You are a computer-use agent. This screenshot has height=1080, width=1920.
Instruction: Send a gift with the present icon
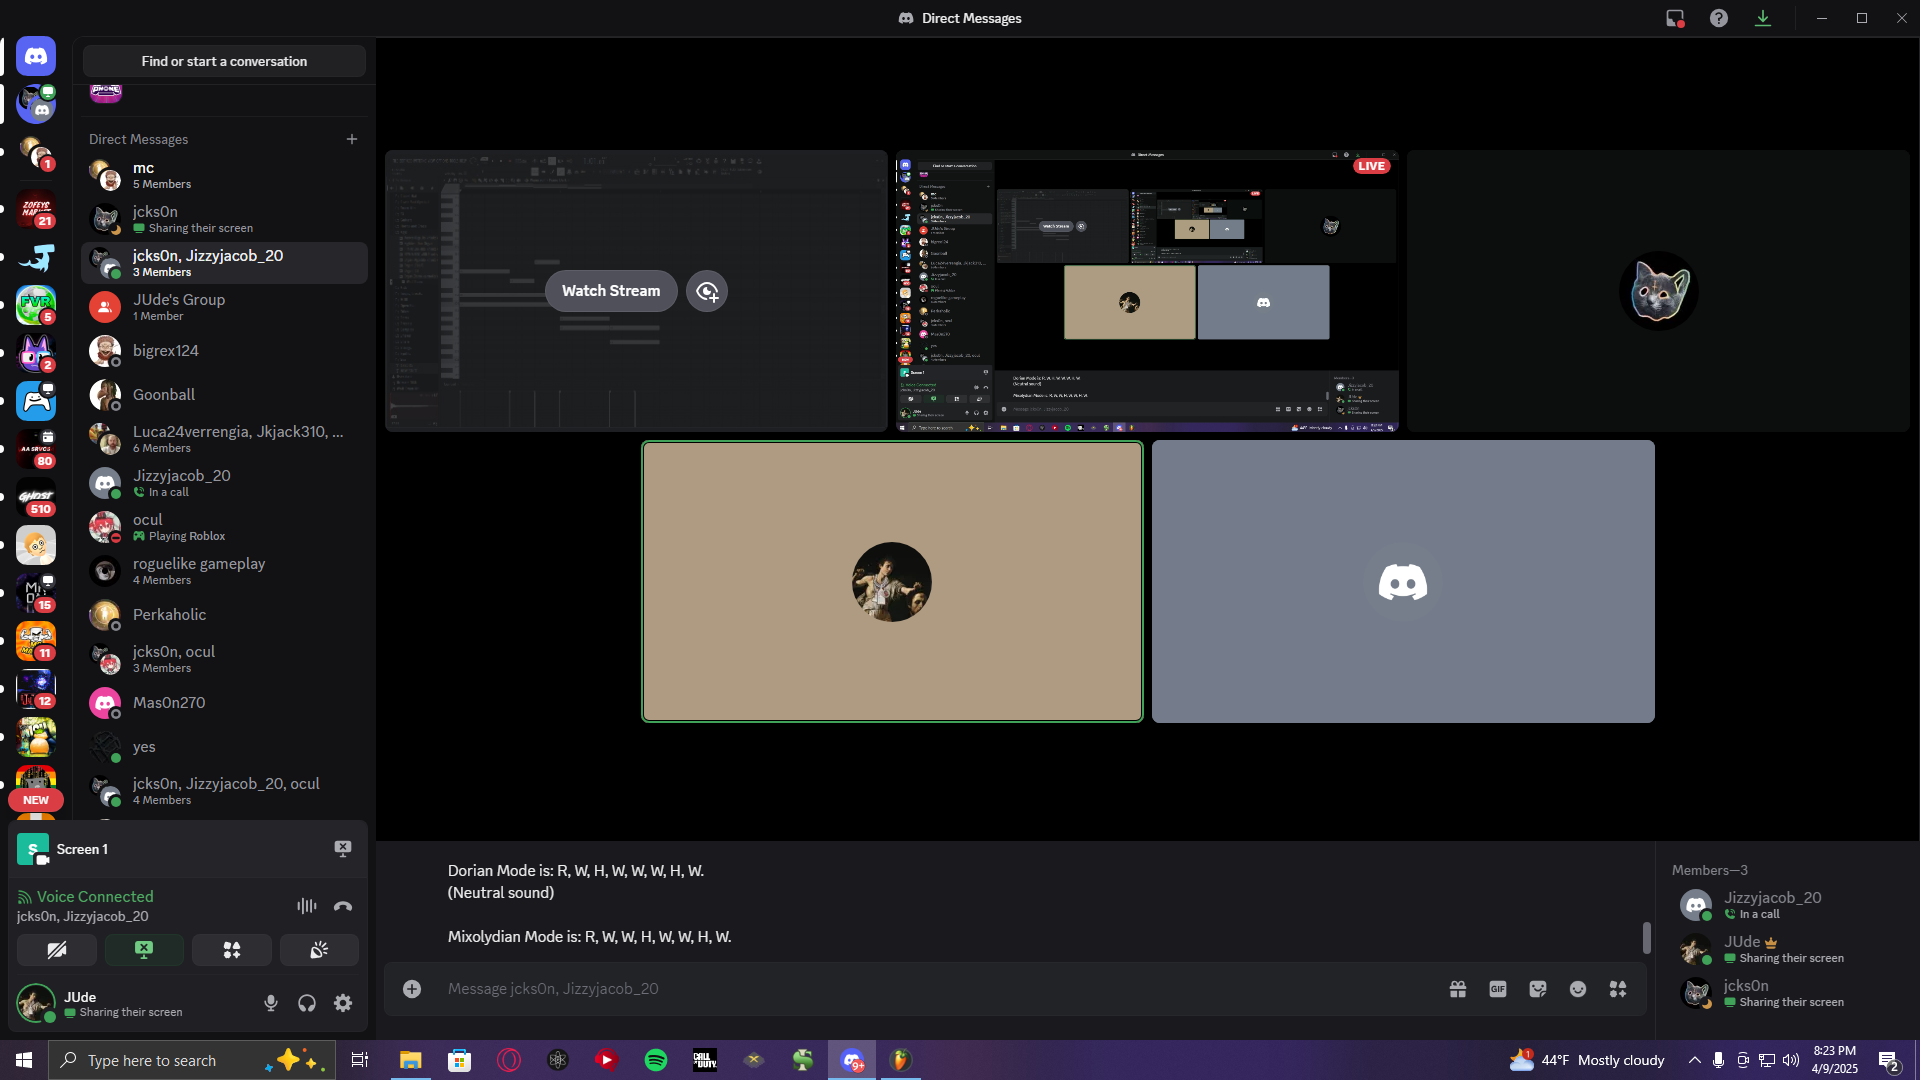pyautogui.click(x=1458, y=989)
